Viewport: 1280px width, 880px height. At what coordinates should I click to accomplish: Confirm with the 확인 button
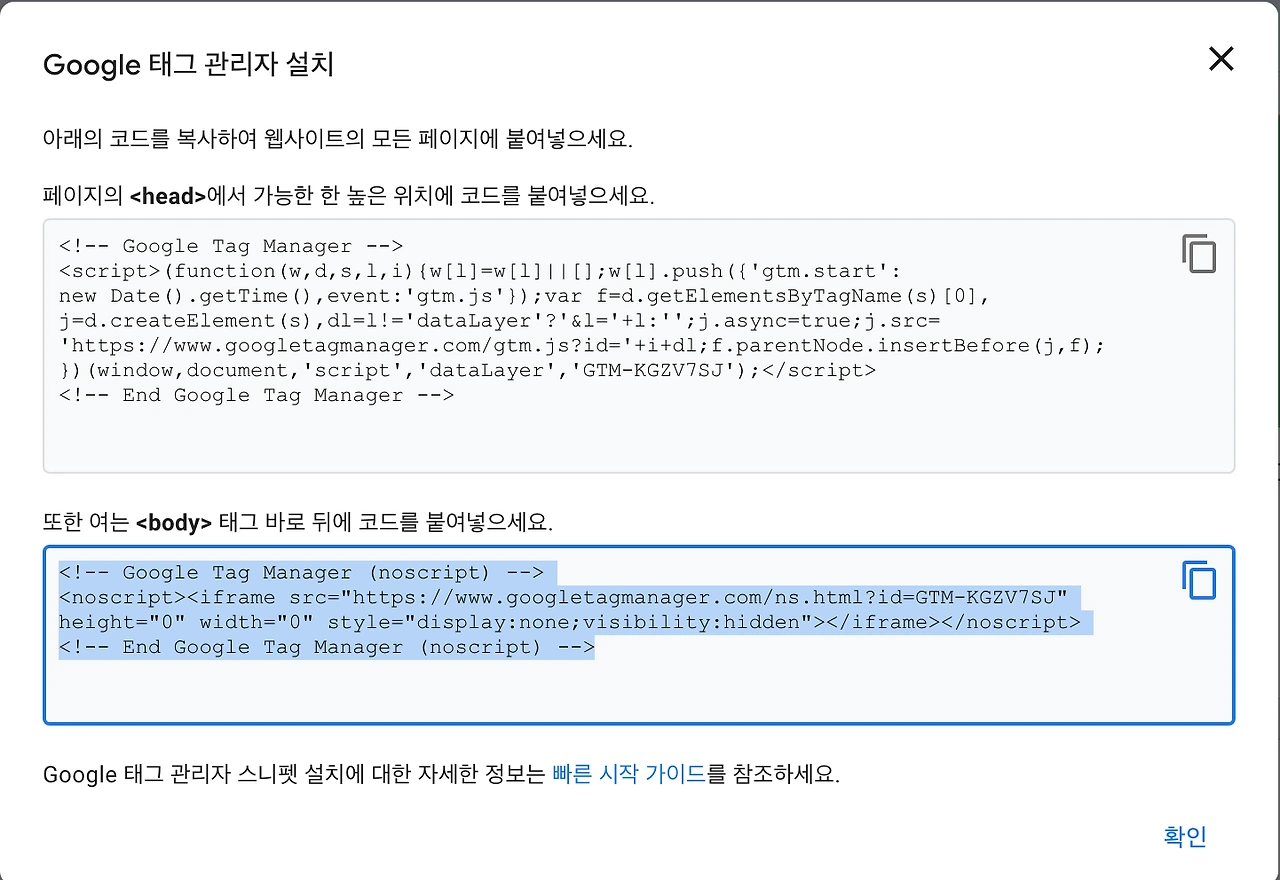pos(1185,836)
